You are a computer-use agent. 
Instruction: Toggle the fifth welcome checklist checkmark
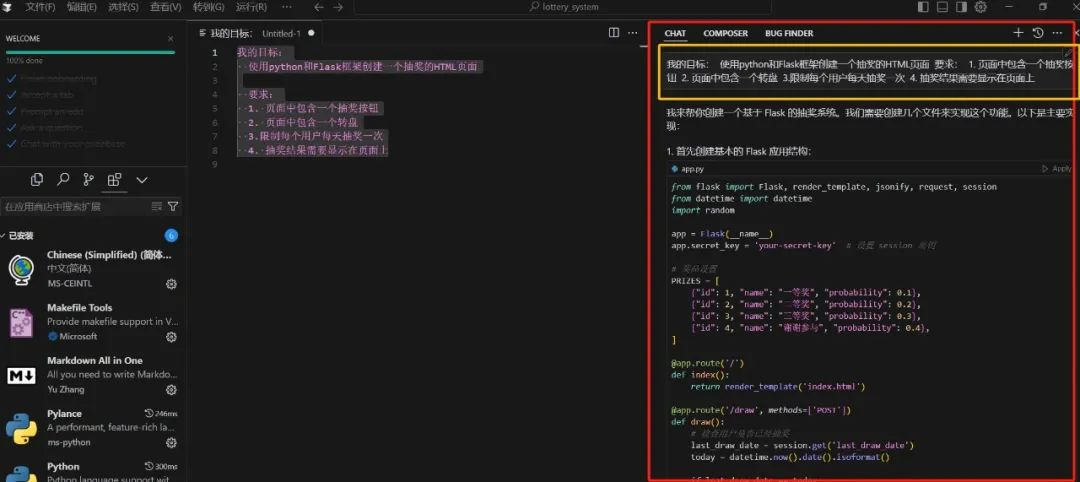point(11,144)
